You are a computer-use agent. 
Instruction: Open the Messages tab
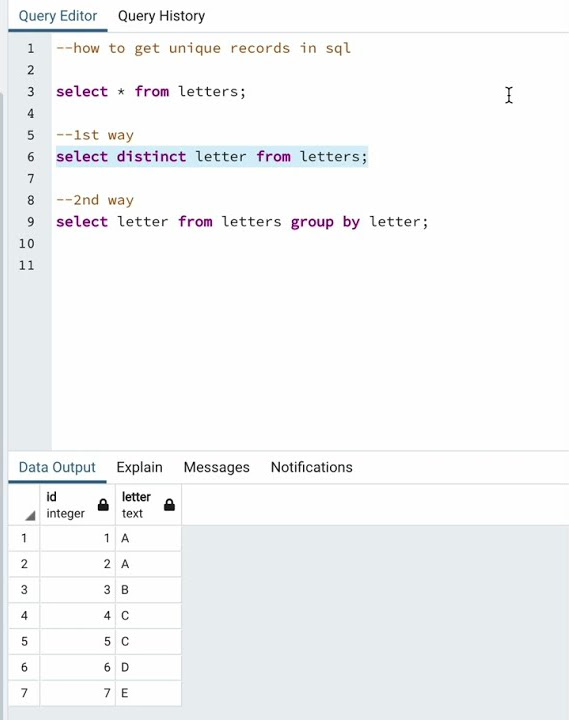click(x=217, y=467)
